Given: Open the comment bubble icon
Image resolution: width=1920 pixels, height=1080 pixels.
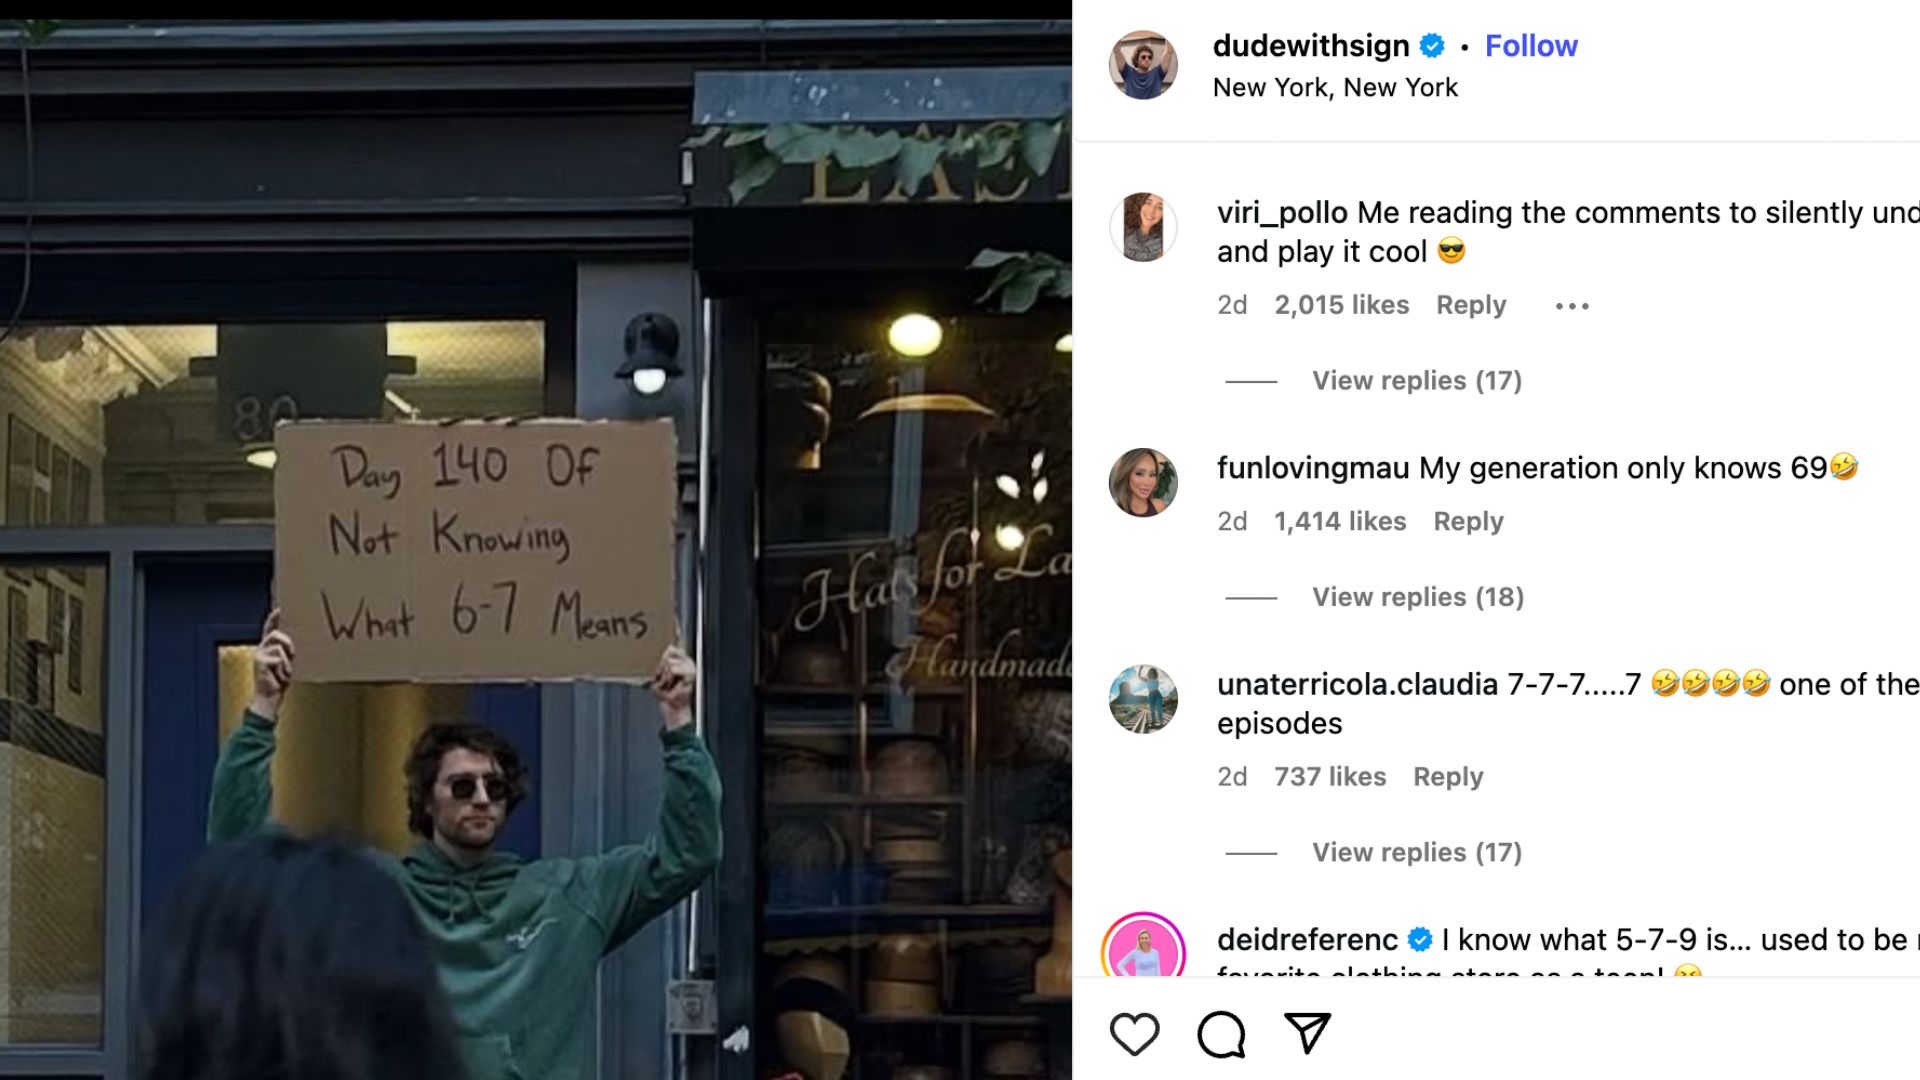Looking at the screenshot, I should tap(1221, 1034).
